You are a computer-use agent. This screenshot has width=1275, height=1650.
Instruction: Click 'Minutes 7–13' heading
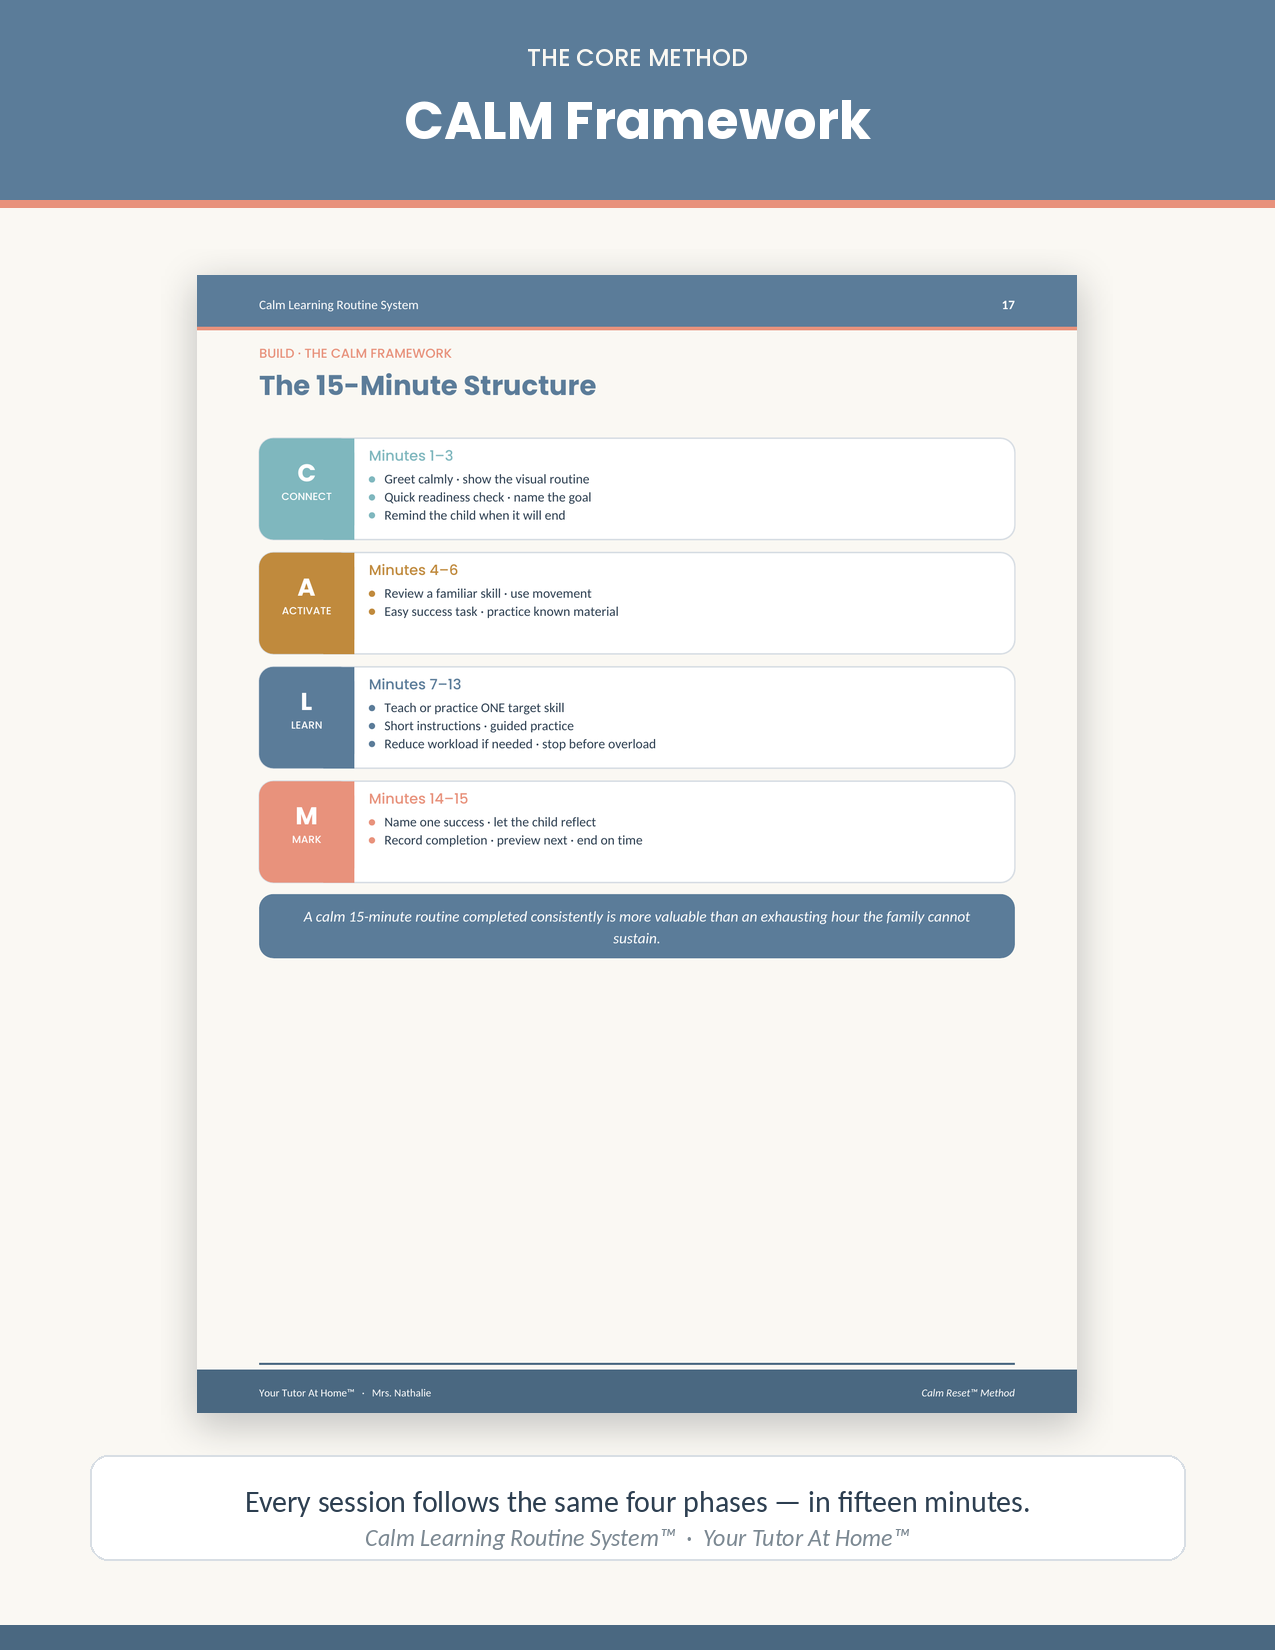pos(415,684)
